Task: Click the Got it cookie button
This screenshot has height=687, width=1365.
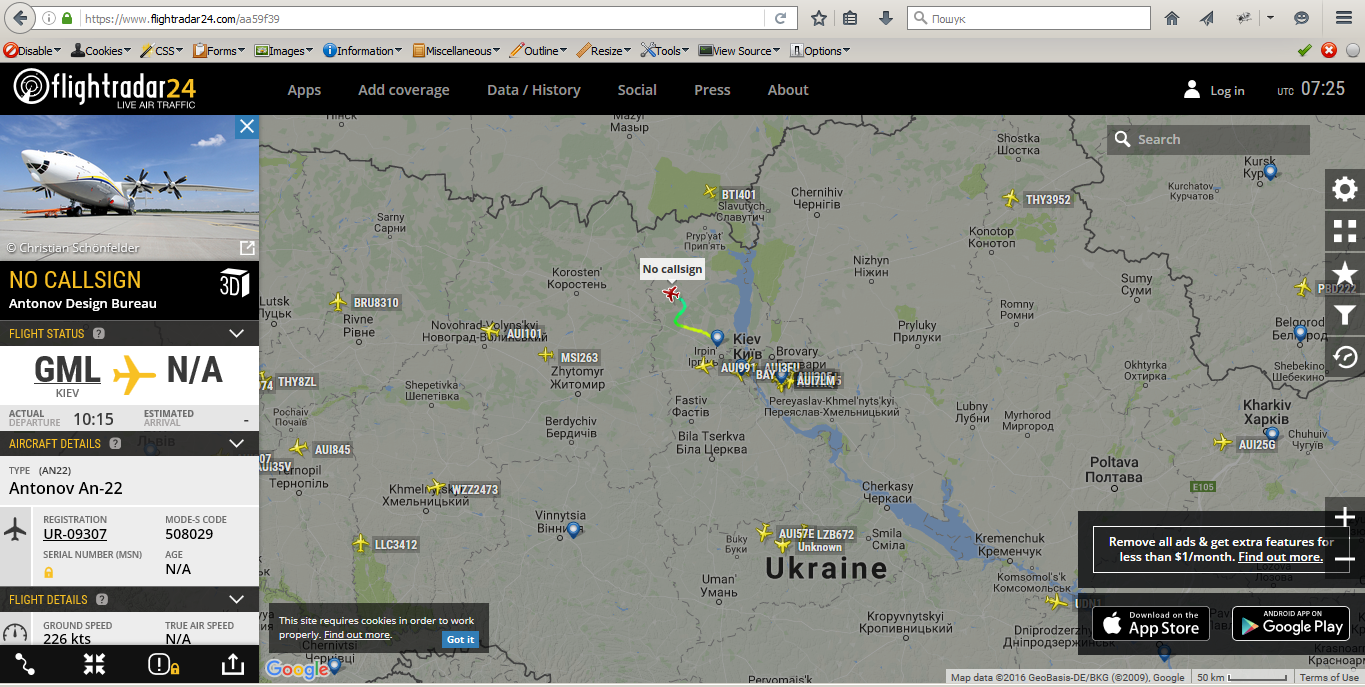Action: (x=460, y=639)
